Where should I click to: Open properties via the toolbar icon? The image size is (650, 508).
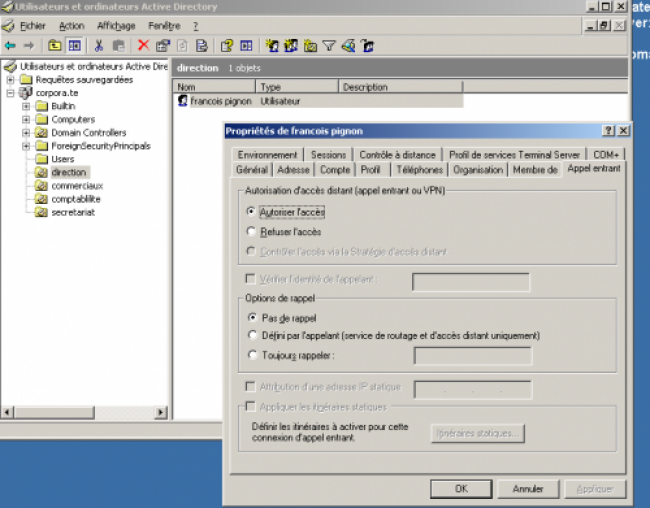[x=162, y=45]
